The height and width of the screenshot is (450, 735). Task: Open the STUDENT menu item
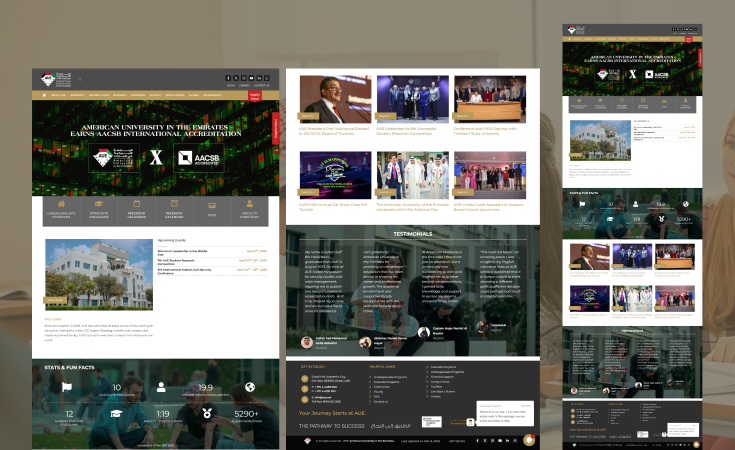(x=155, y=95)
